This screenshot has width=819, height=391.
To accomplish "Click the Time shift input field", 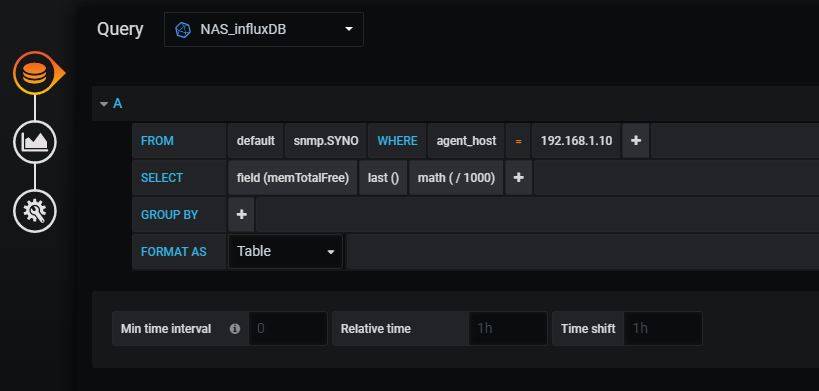I will (663, 329).
